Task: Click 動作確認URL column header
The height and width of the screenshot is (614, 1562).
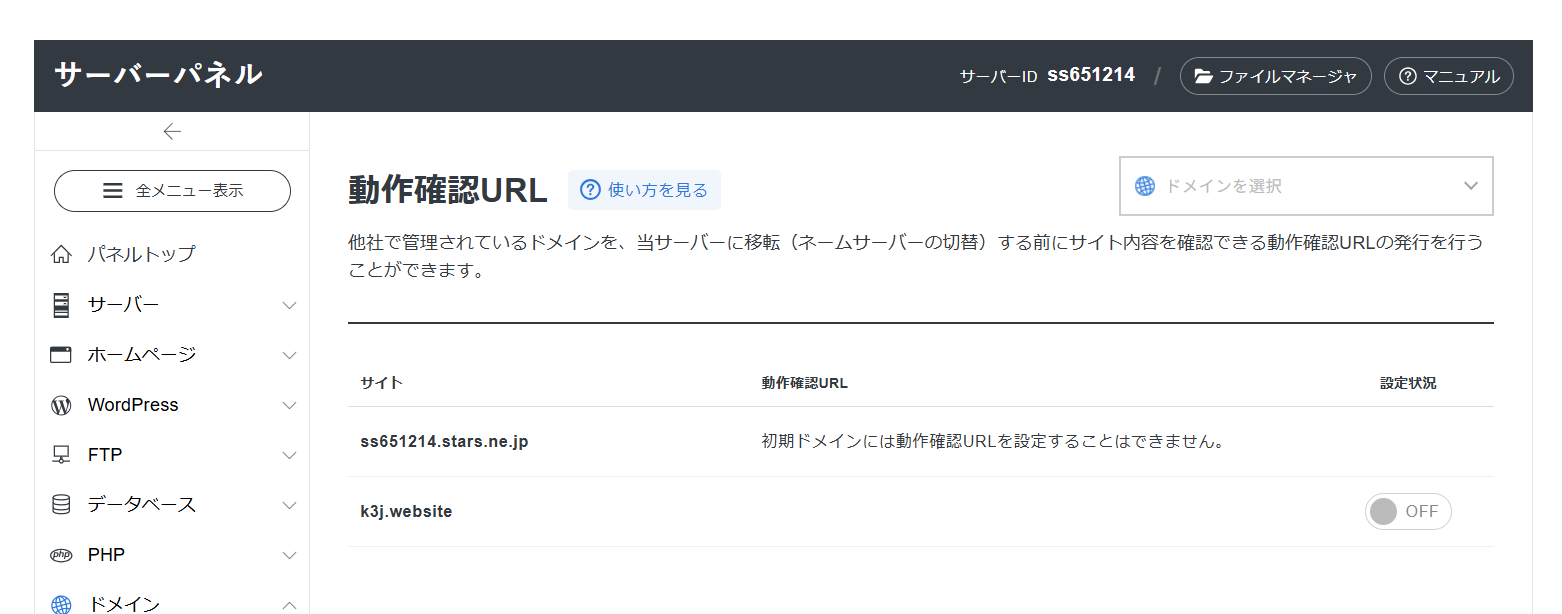Action: click(804, 383)
